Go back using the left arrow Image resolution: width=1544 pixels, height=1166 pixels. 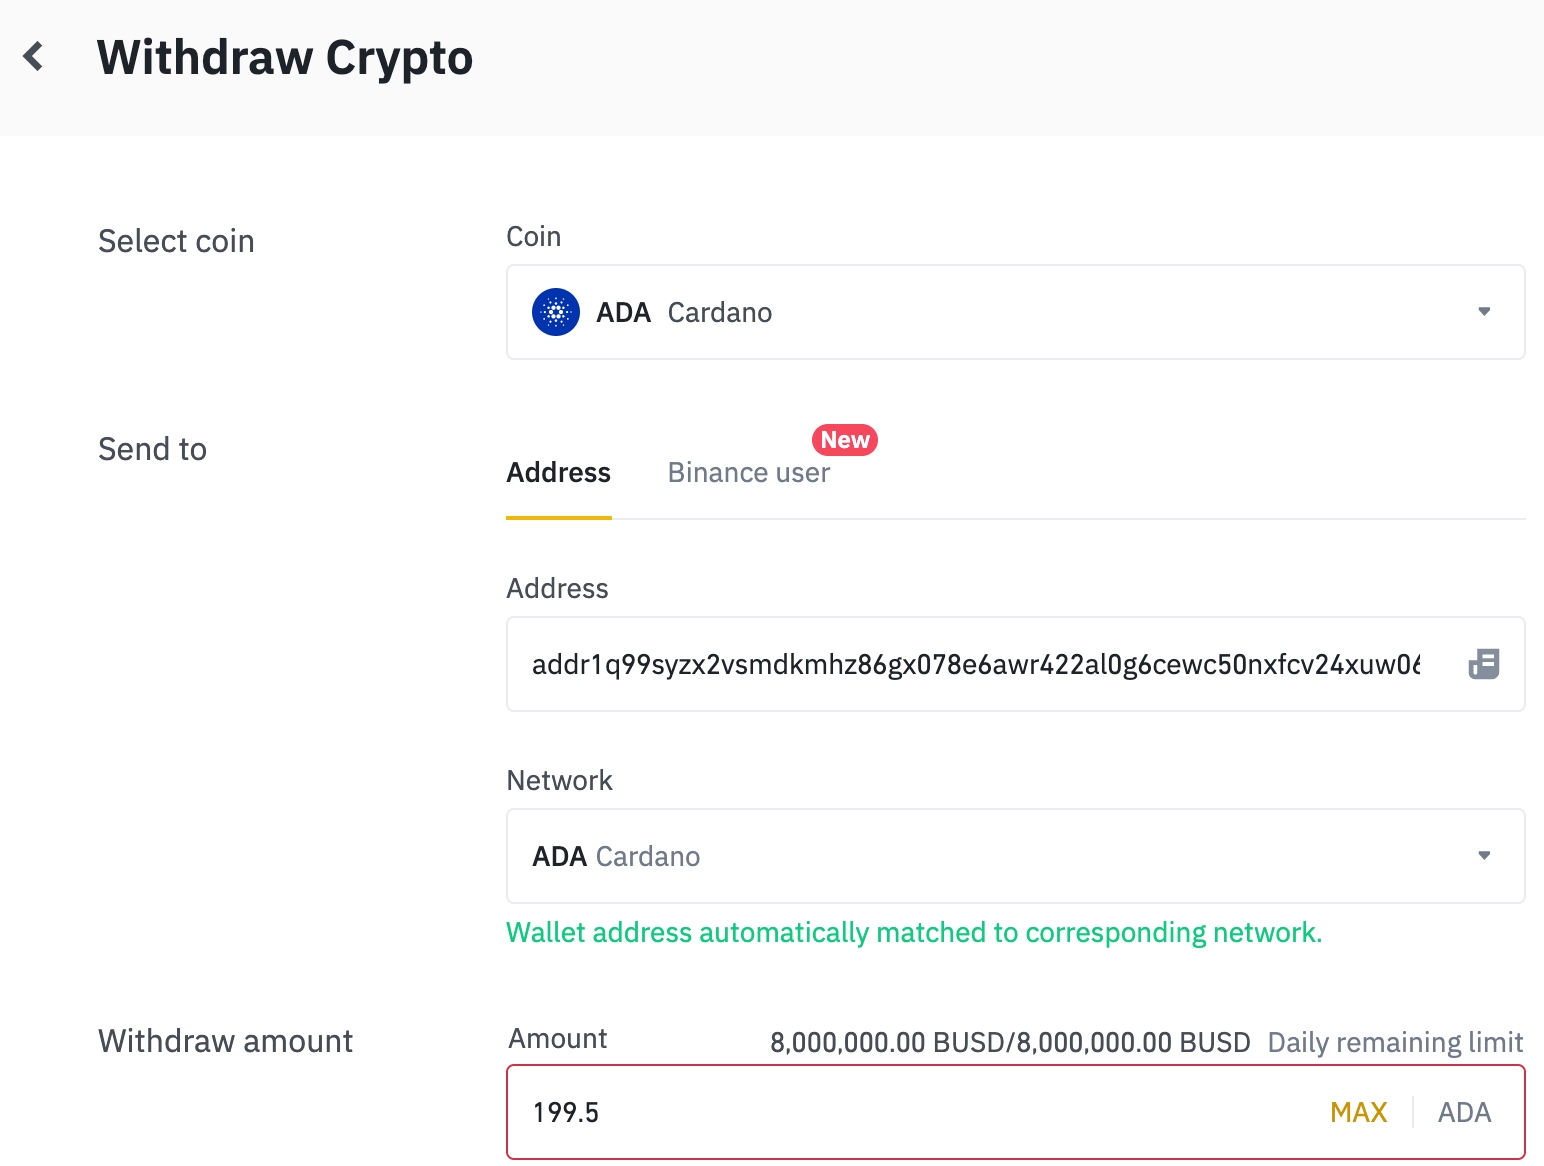tap(34, 57)
